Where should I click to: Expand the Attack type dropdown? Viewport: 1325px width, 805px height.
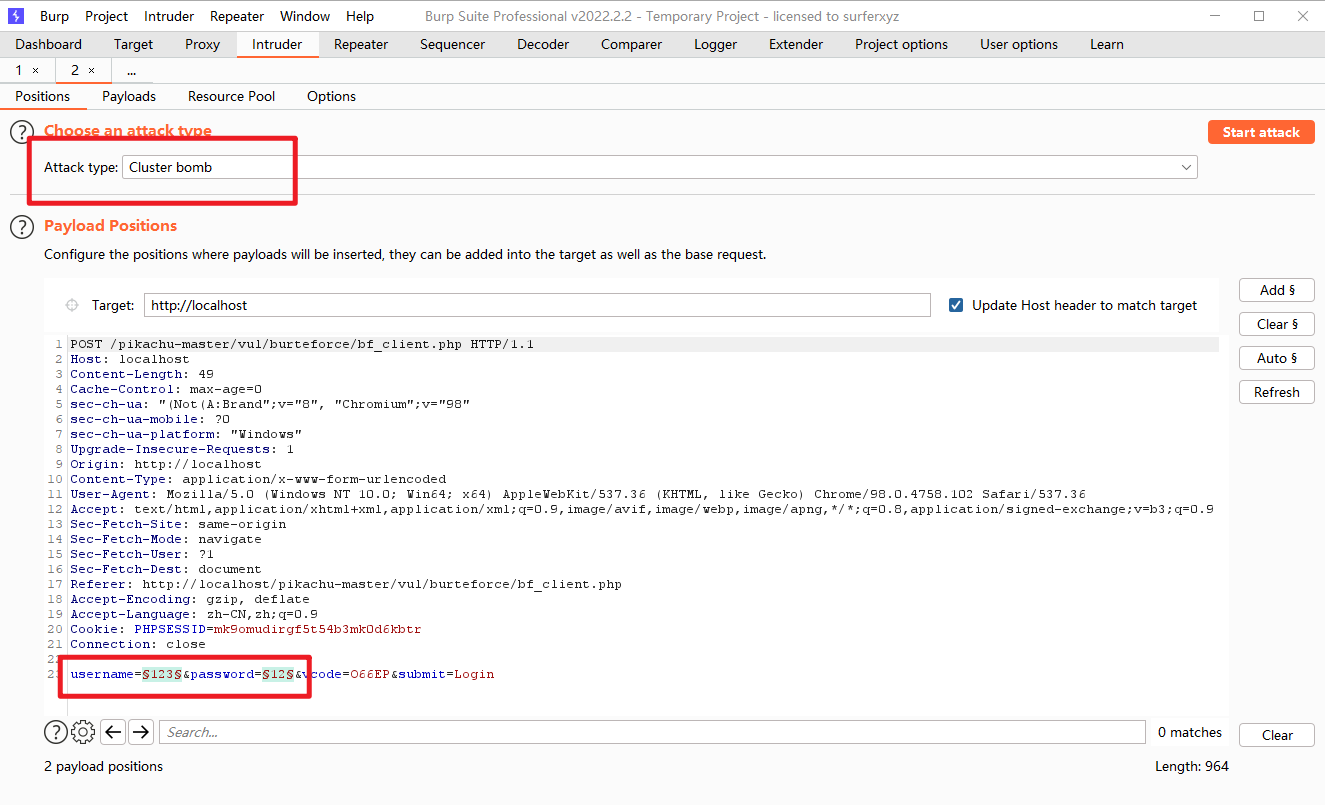point(1186,167)
